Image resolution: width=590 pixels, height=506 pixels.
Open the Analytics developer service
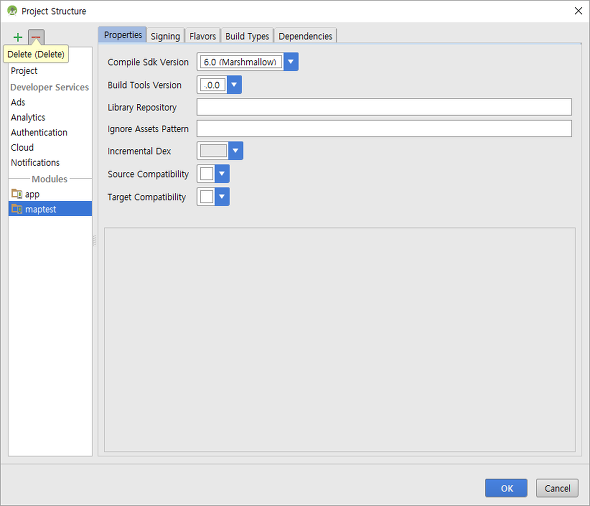28,117
